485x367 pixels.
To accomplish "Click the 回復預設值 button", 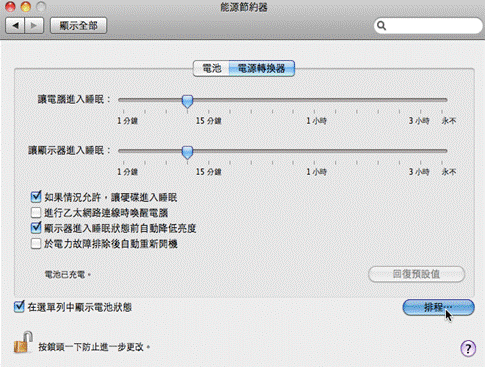I will tap(416, 274).
